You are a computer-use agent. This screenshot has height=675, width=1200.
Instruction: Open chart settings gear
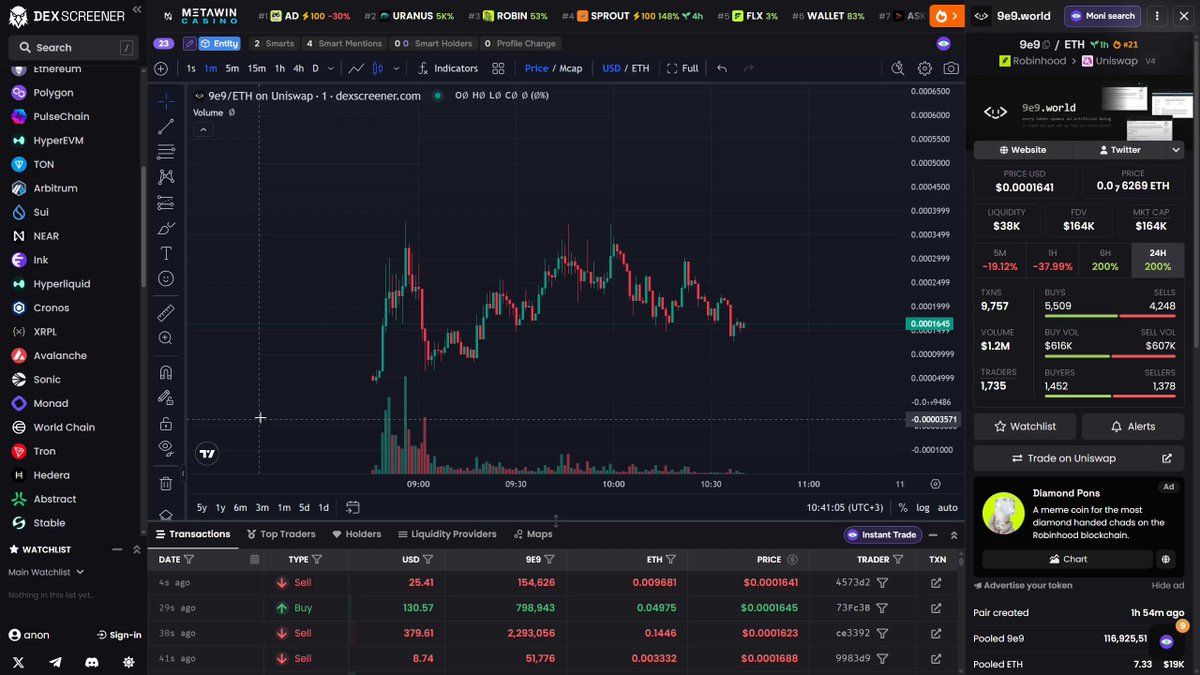[x=925, y=69]
